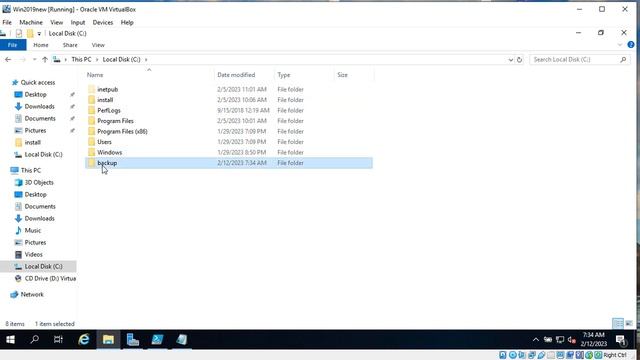Image resolution: width=640 pixels, height=360 pixels.
Task: Open the address bar history dropdown
Action: click(511, 60)
